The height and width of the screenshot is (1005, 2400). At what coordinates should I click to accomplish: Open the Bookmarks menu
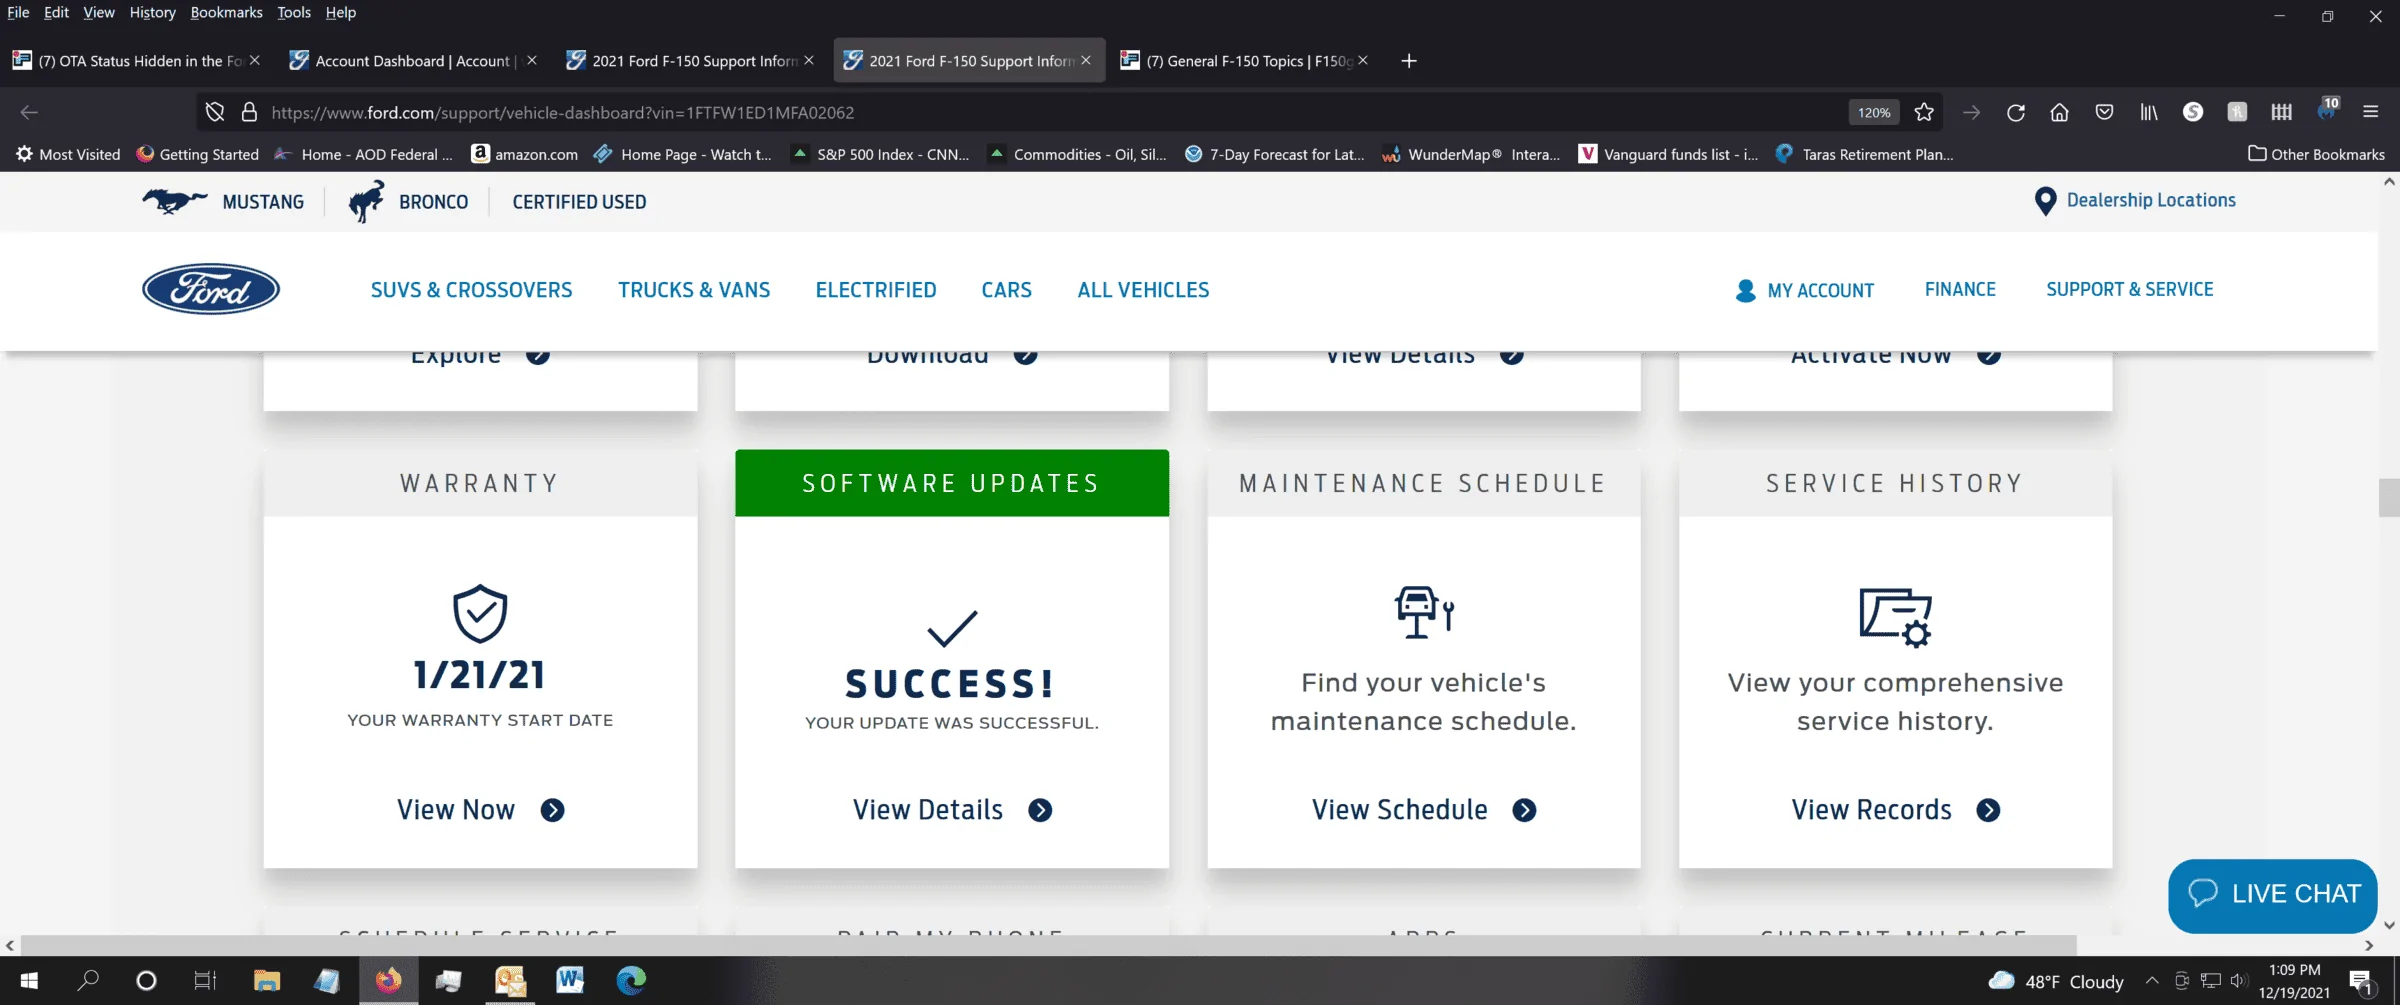[x=226, y=12]
